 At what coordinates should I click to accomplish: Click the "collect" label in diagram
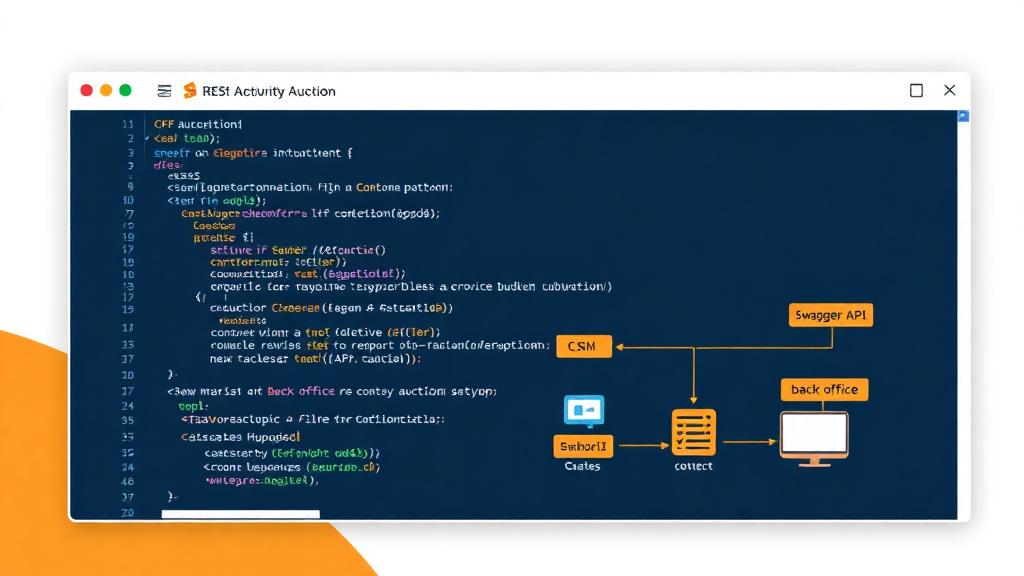click(694, 466)
